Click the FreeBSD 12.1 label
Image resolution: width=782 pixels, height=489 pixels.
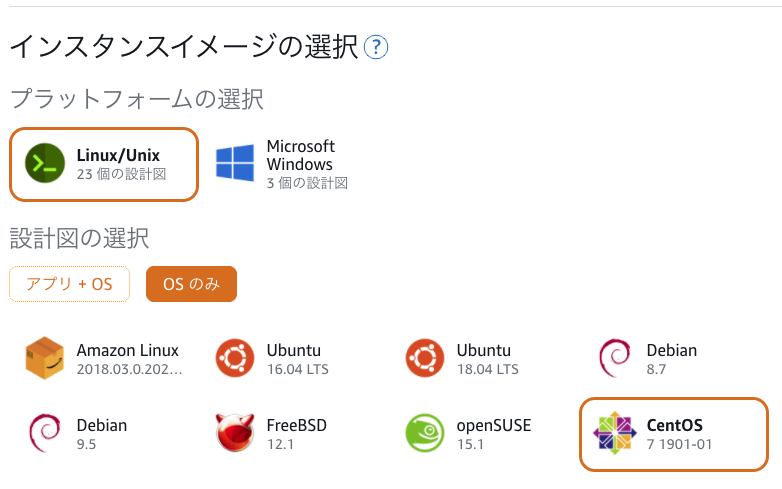tap(297, 434)
